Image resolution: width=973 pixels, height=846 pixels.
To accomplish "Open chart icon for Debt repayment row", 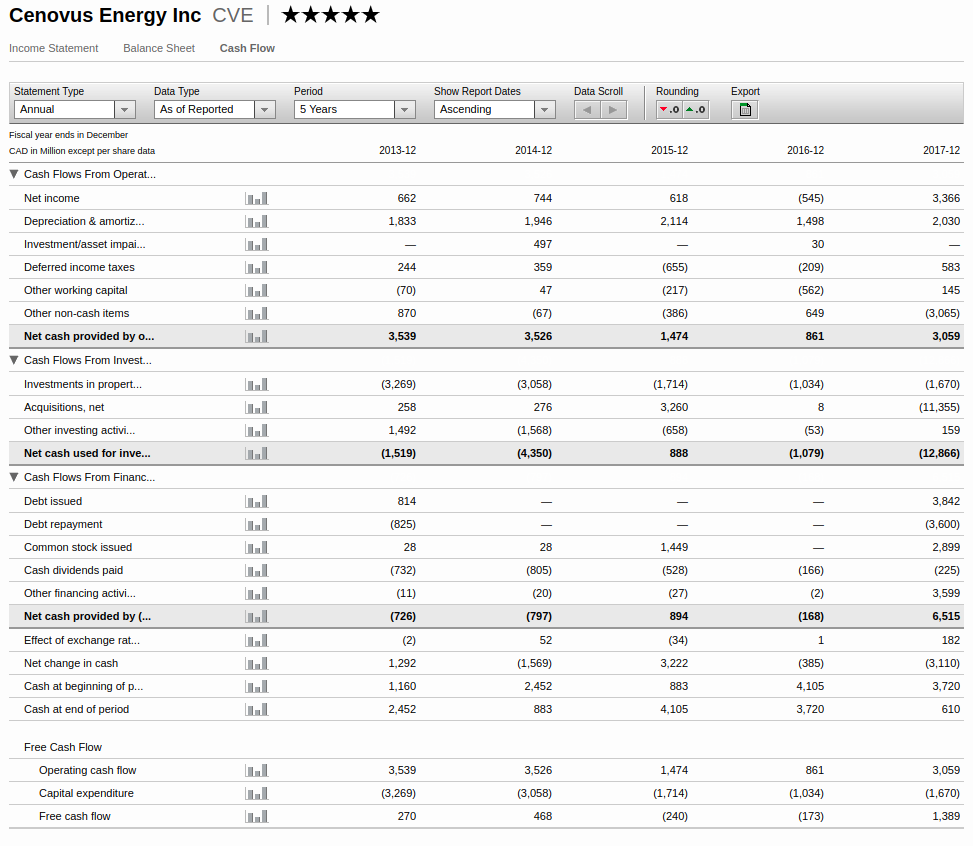I will coord(257,524).
